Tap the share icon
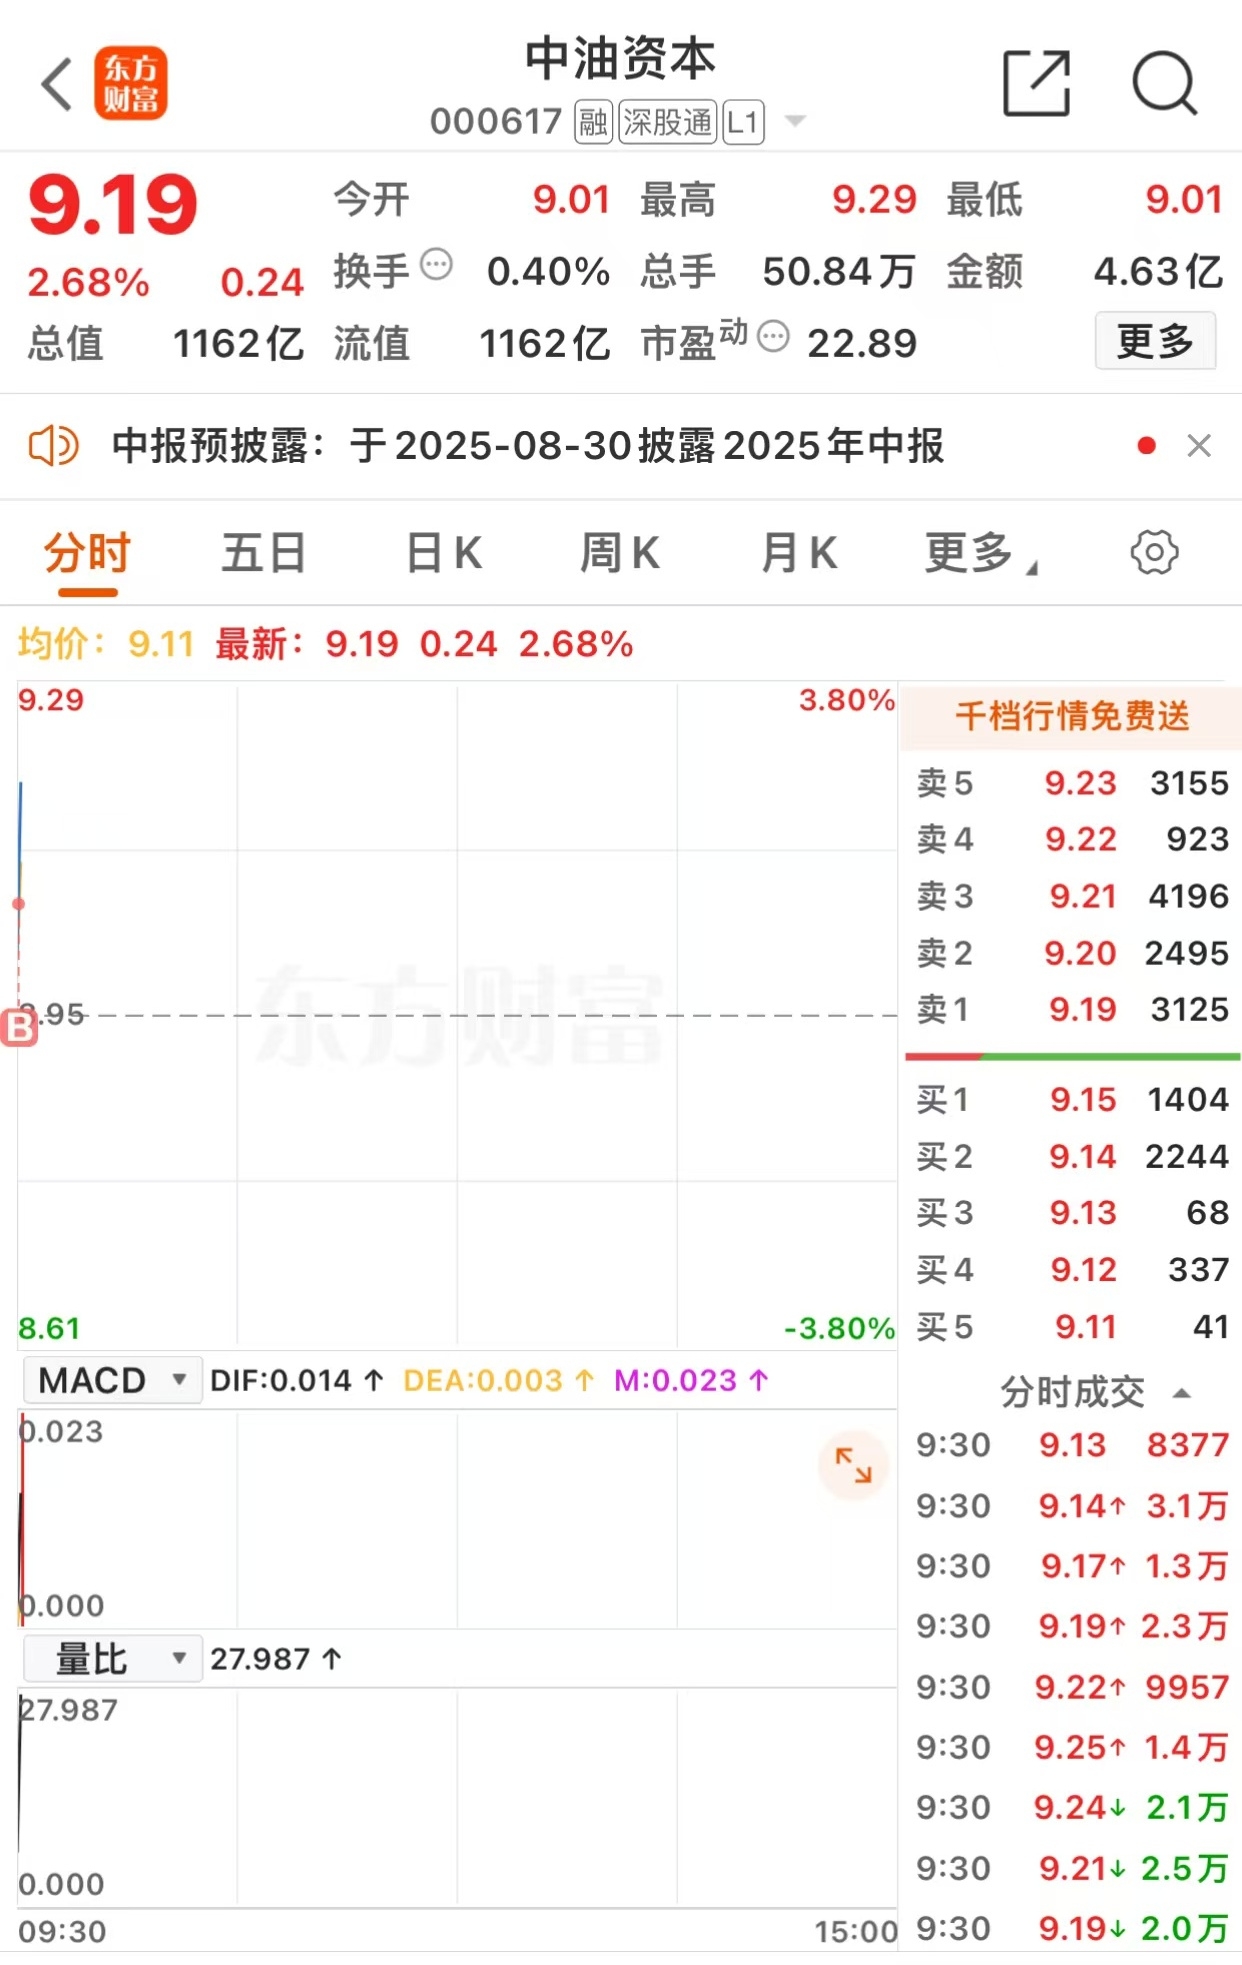 point(1036,84)
